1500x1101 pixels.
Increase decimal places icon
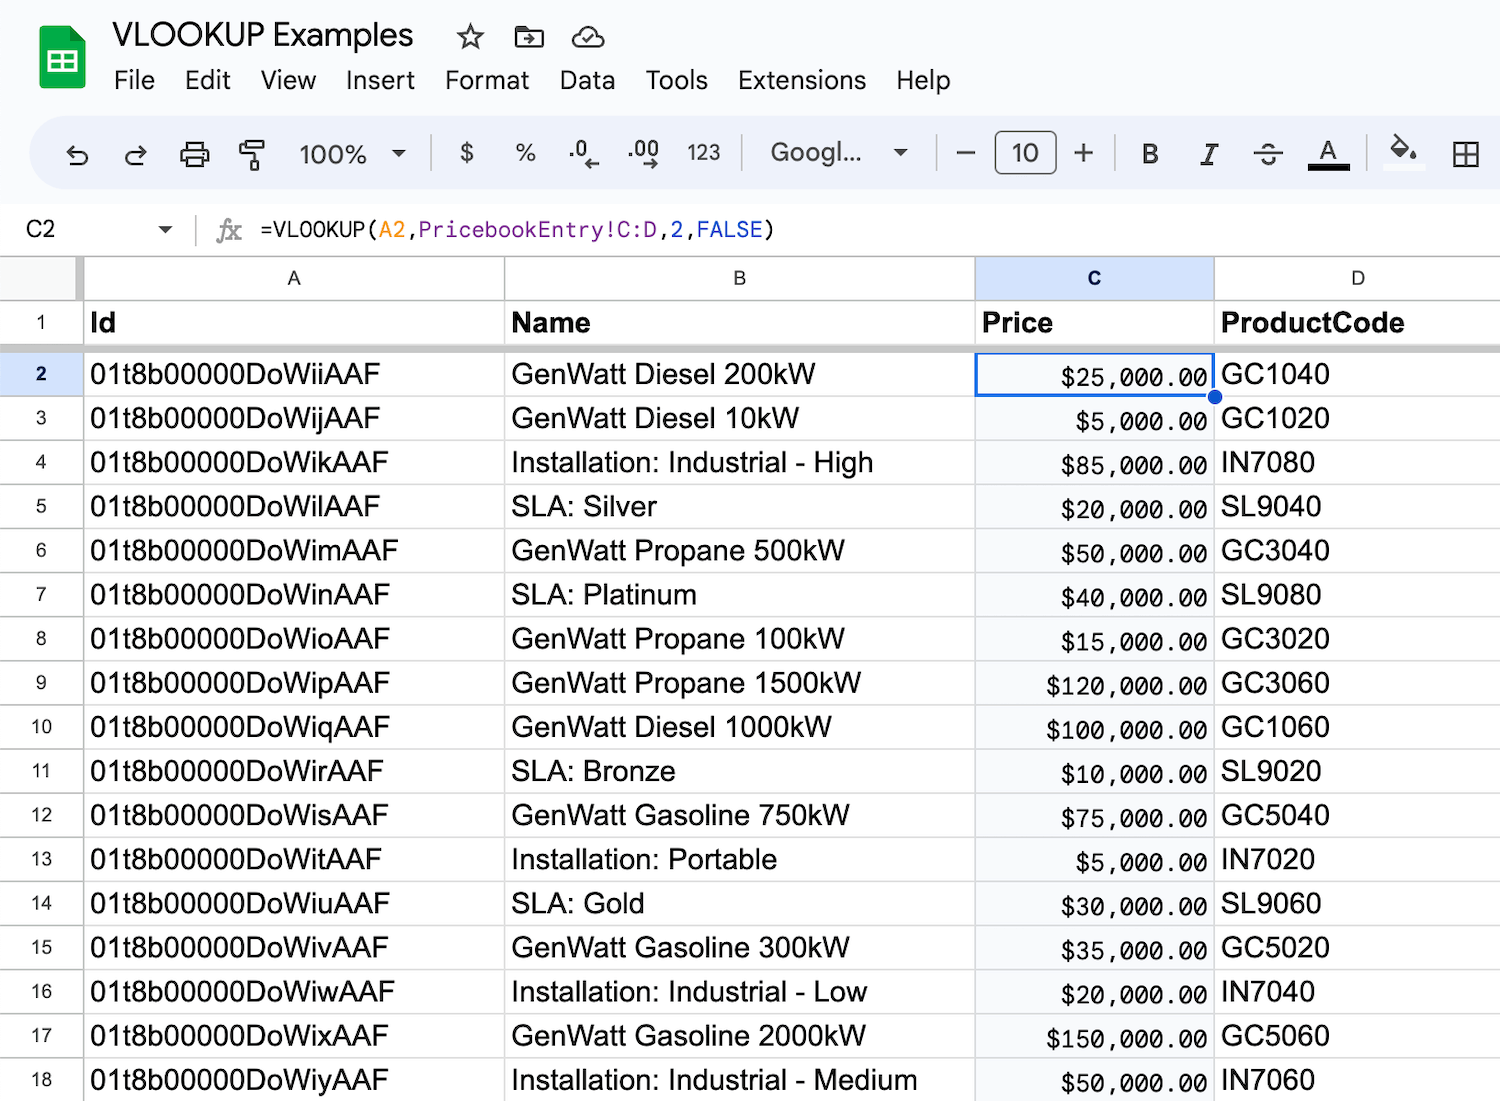(643, 153)
